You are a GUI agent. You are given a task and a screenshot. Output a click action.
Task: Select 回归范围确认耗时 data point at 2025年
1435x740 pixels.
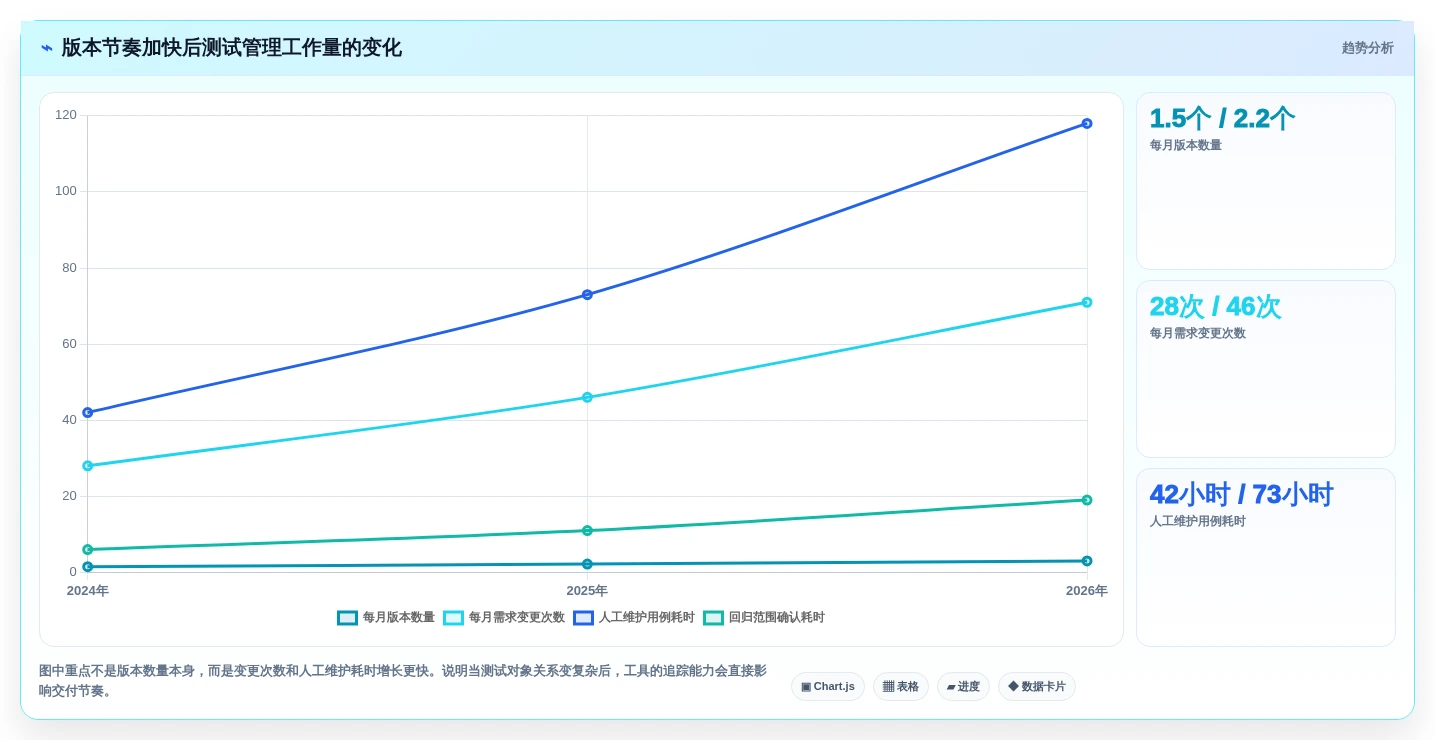pos(587,531)
